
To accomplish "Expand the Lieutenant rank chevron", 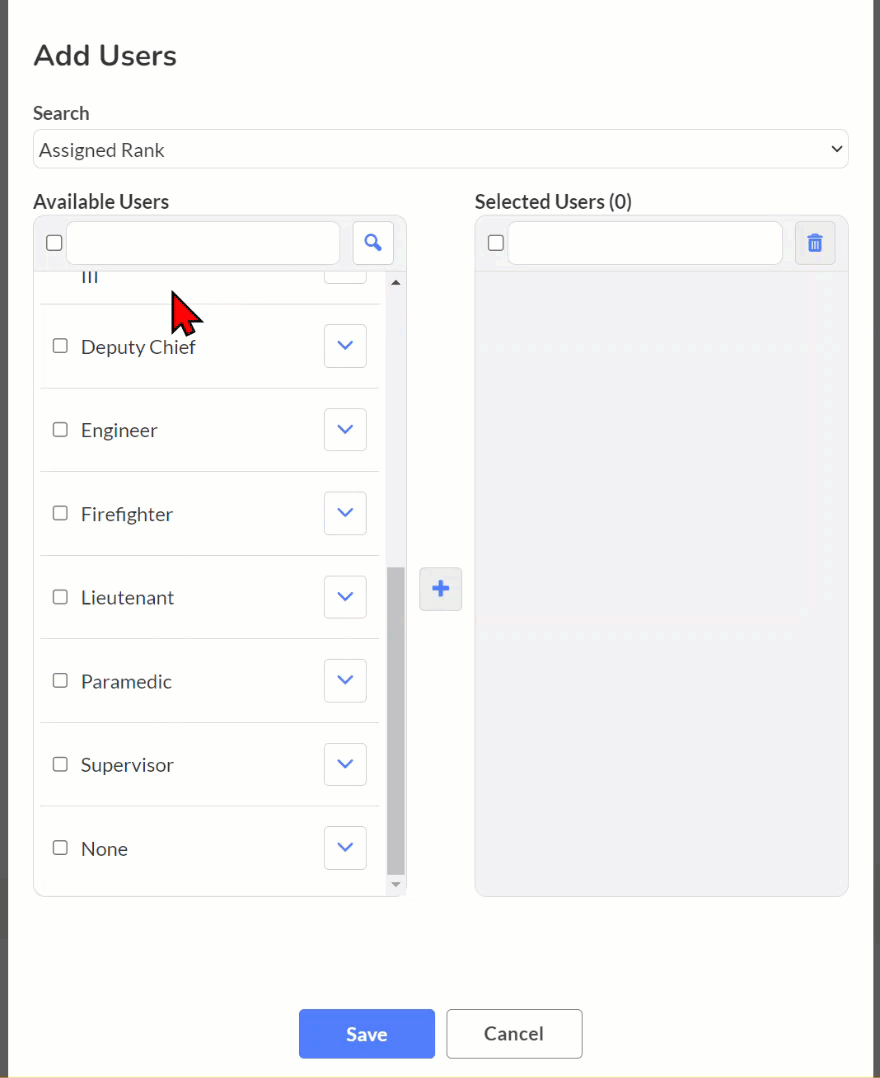I will [x=345, y=597].
